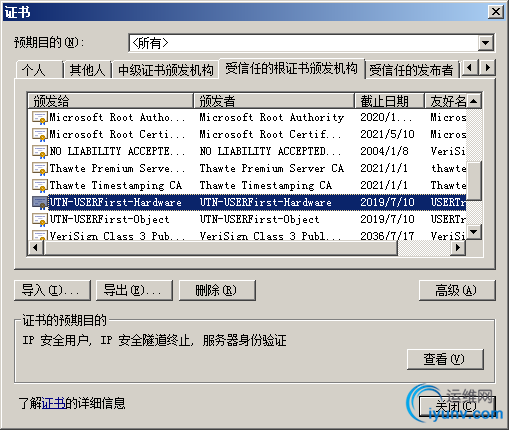
Task: Switch to the 个人 tab
Action: click(39, 70)
